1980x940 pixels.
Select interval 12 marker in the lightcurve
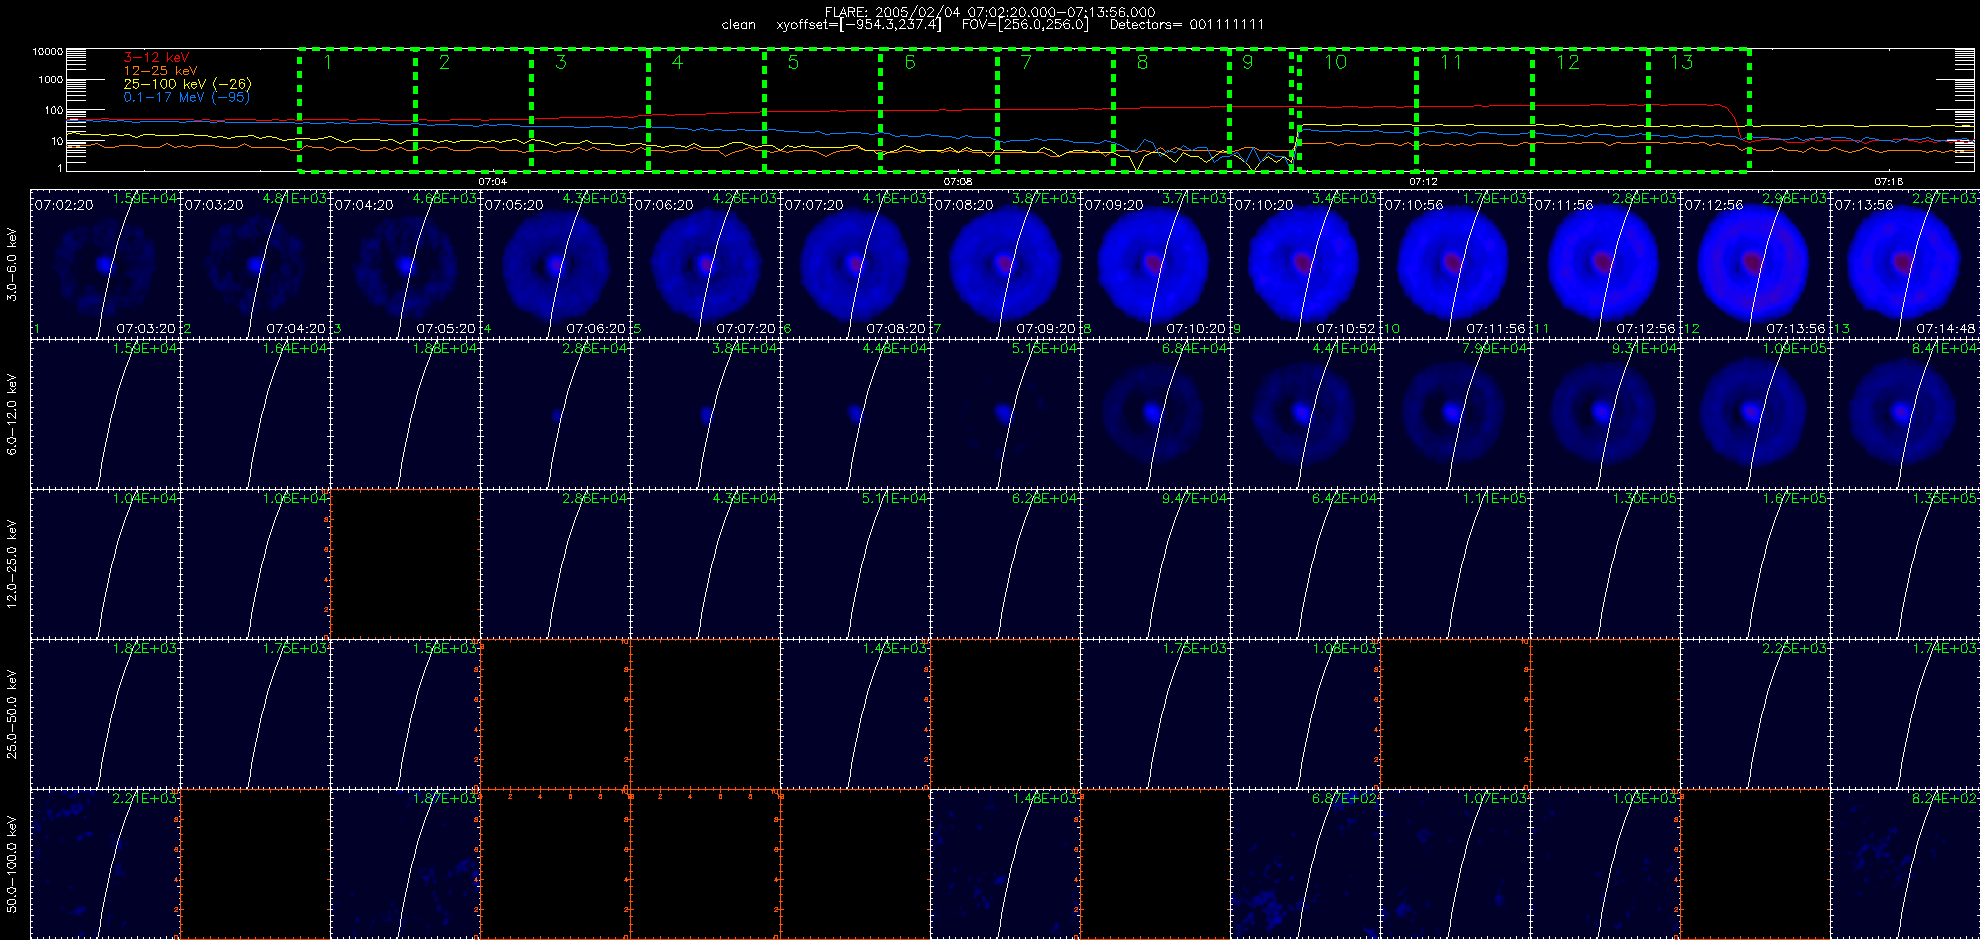click(1567, 62)
